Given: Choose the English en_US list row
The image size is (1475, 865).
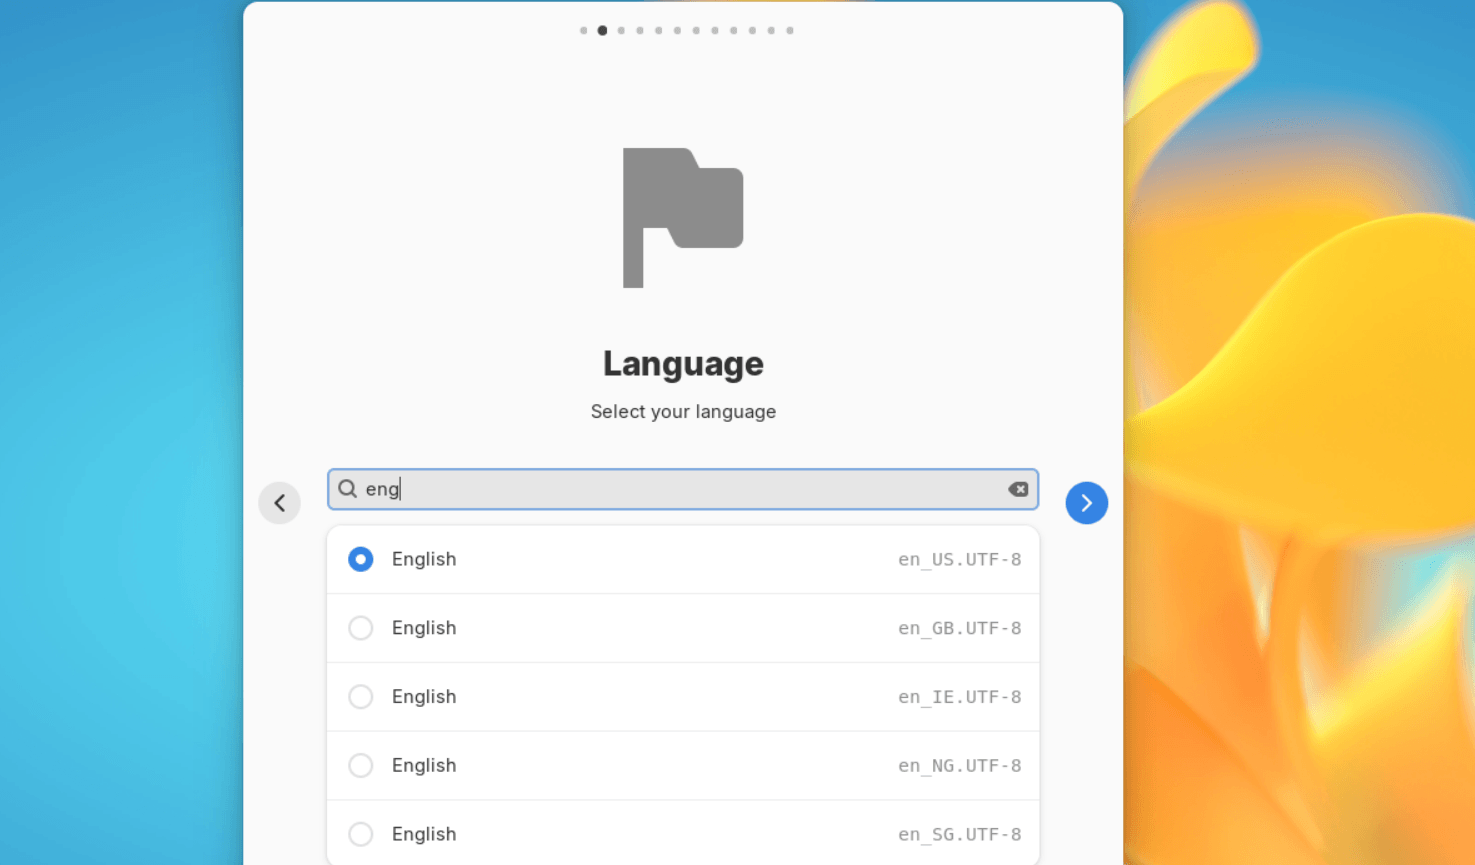Looking at the screenshot, I should click(x=683, y=559).
